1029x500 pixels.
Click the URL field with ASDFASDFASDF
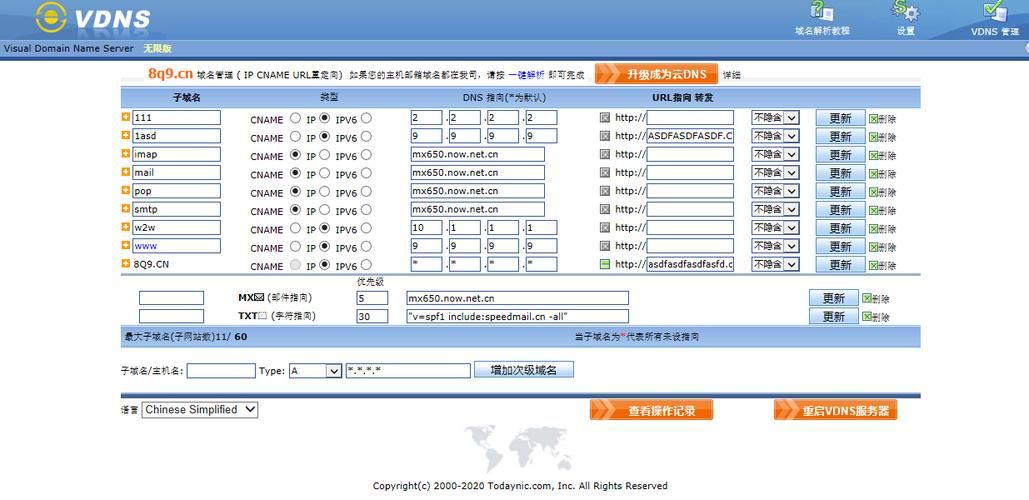[x=690, y=136]
